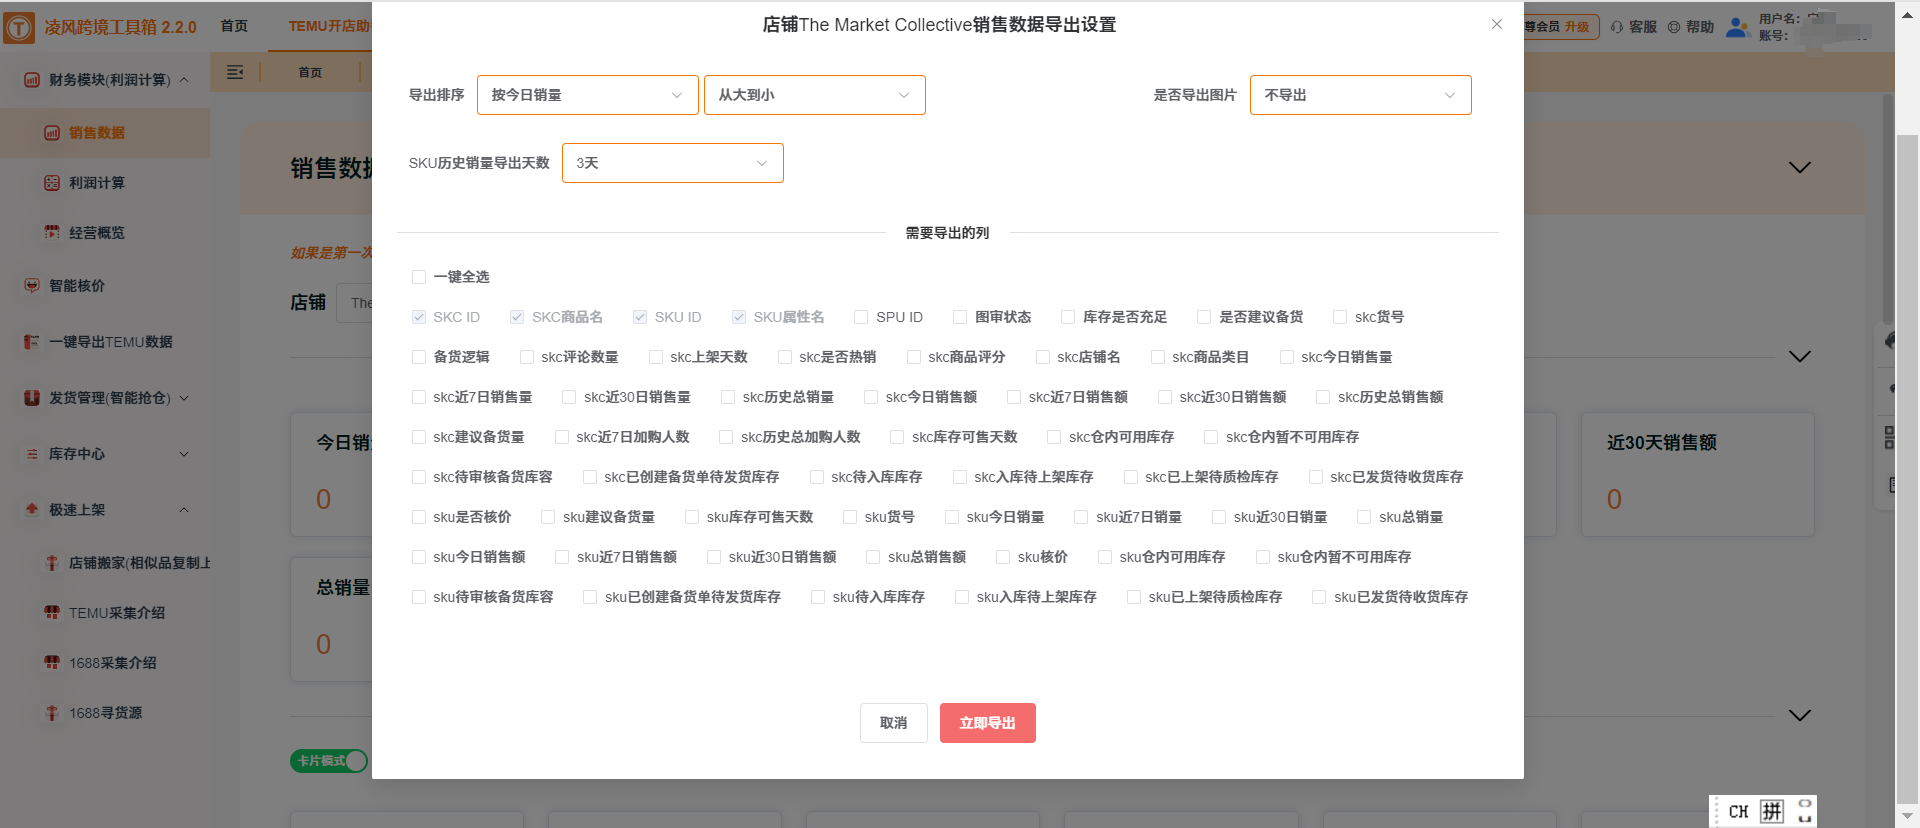Click the user avatar icon
Screen dimensions: 1920x828
tap(1738, 27)
